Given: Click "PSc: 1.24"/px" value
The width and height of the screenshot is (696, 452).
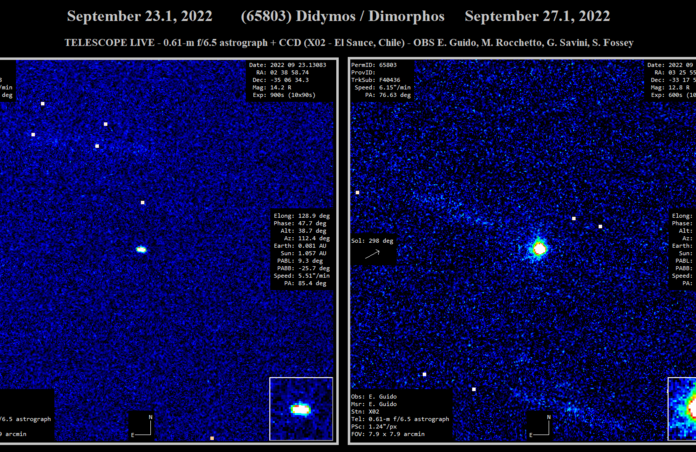Looking at the screenshot, I should 374,427.
